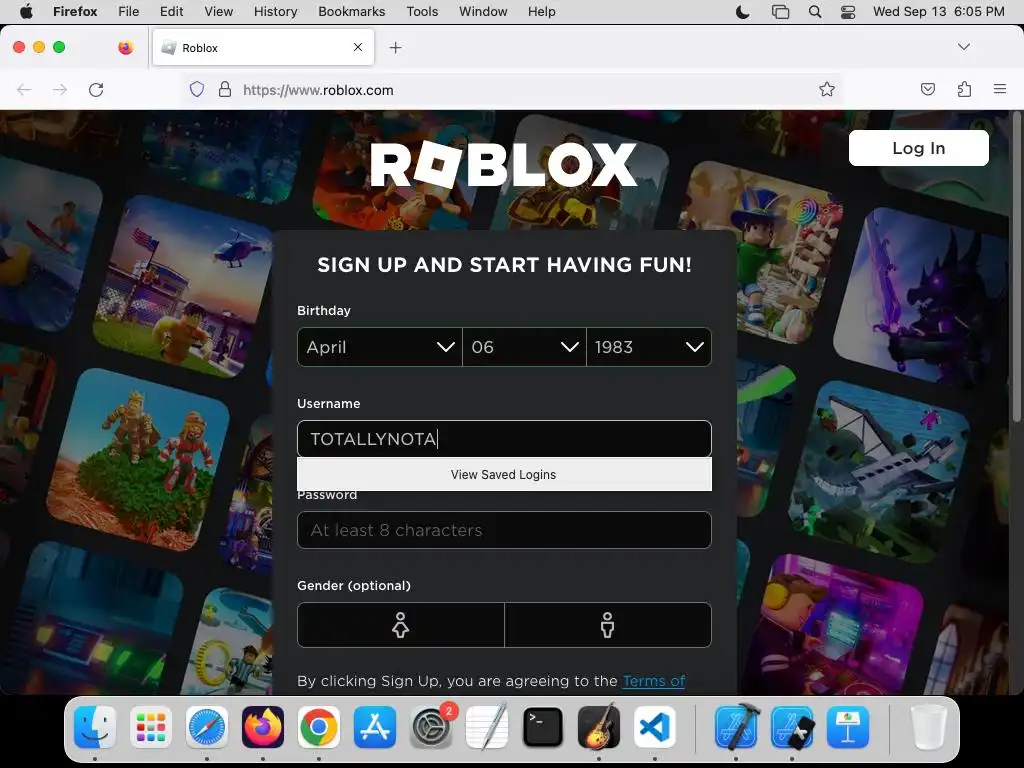1024x768 pixels.
Task: Open the Edit menu
Action: click(171, 11)
